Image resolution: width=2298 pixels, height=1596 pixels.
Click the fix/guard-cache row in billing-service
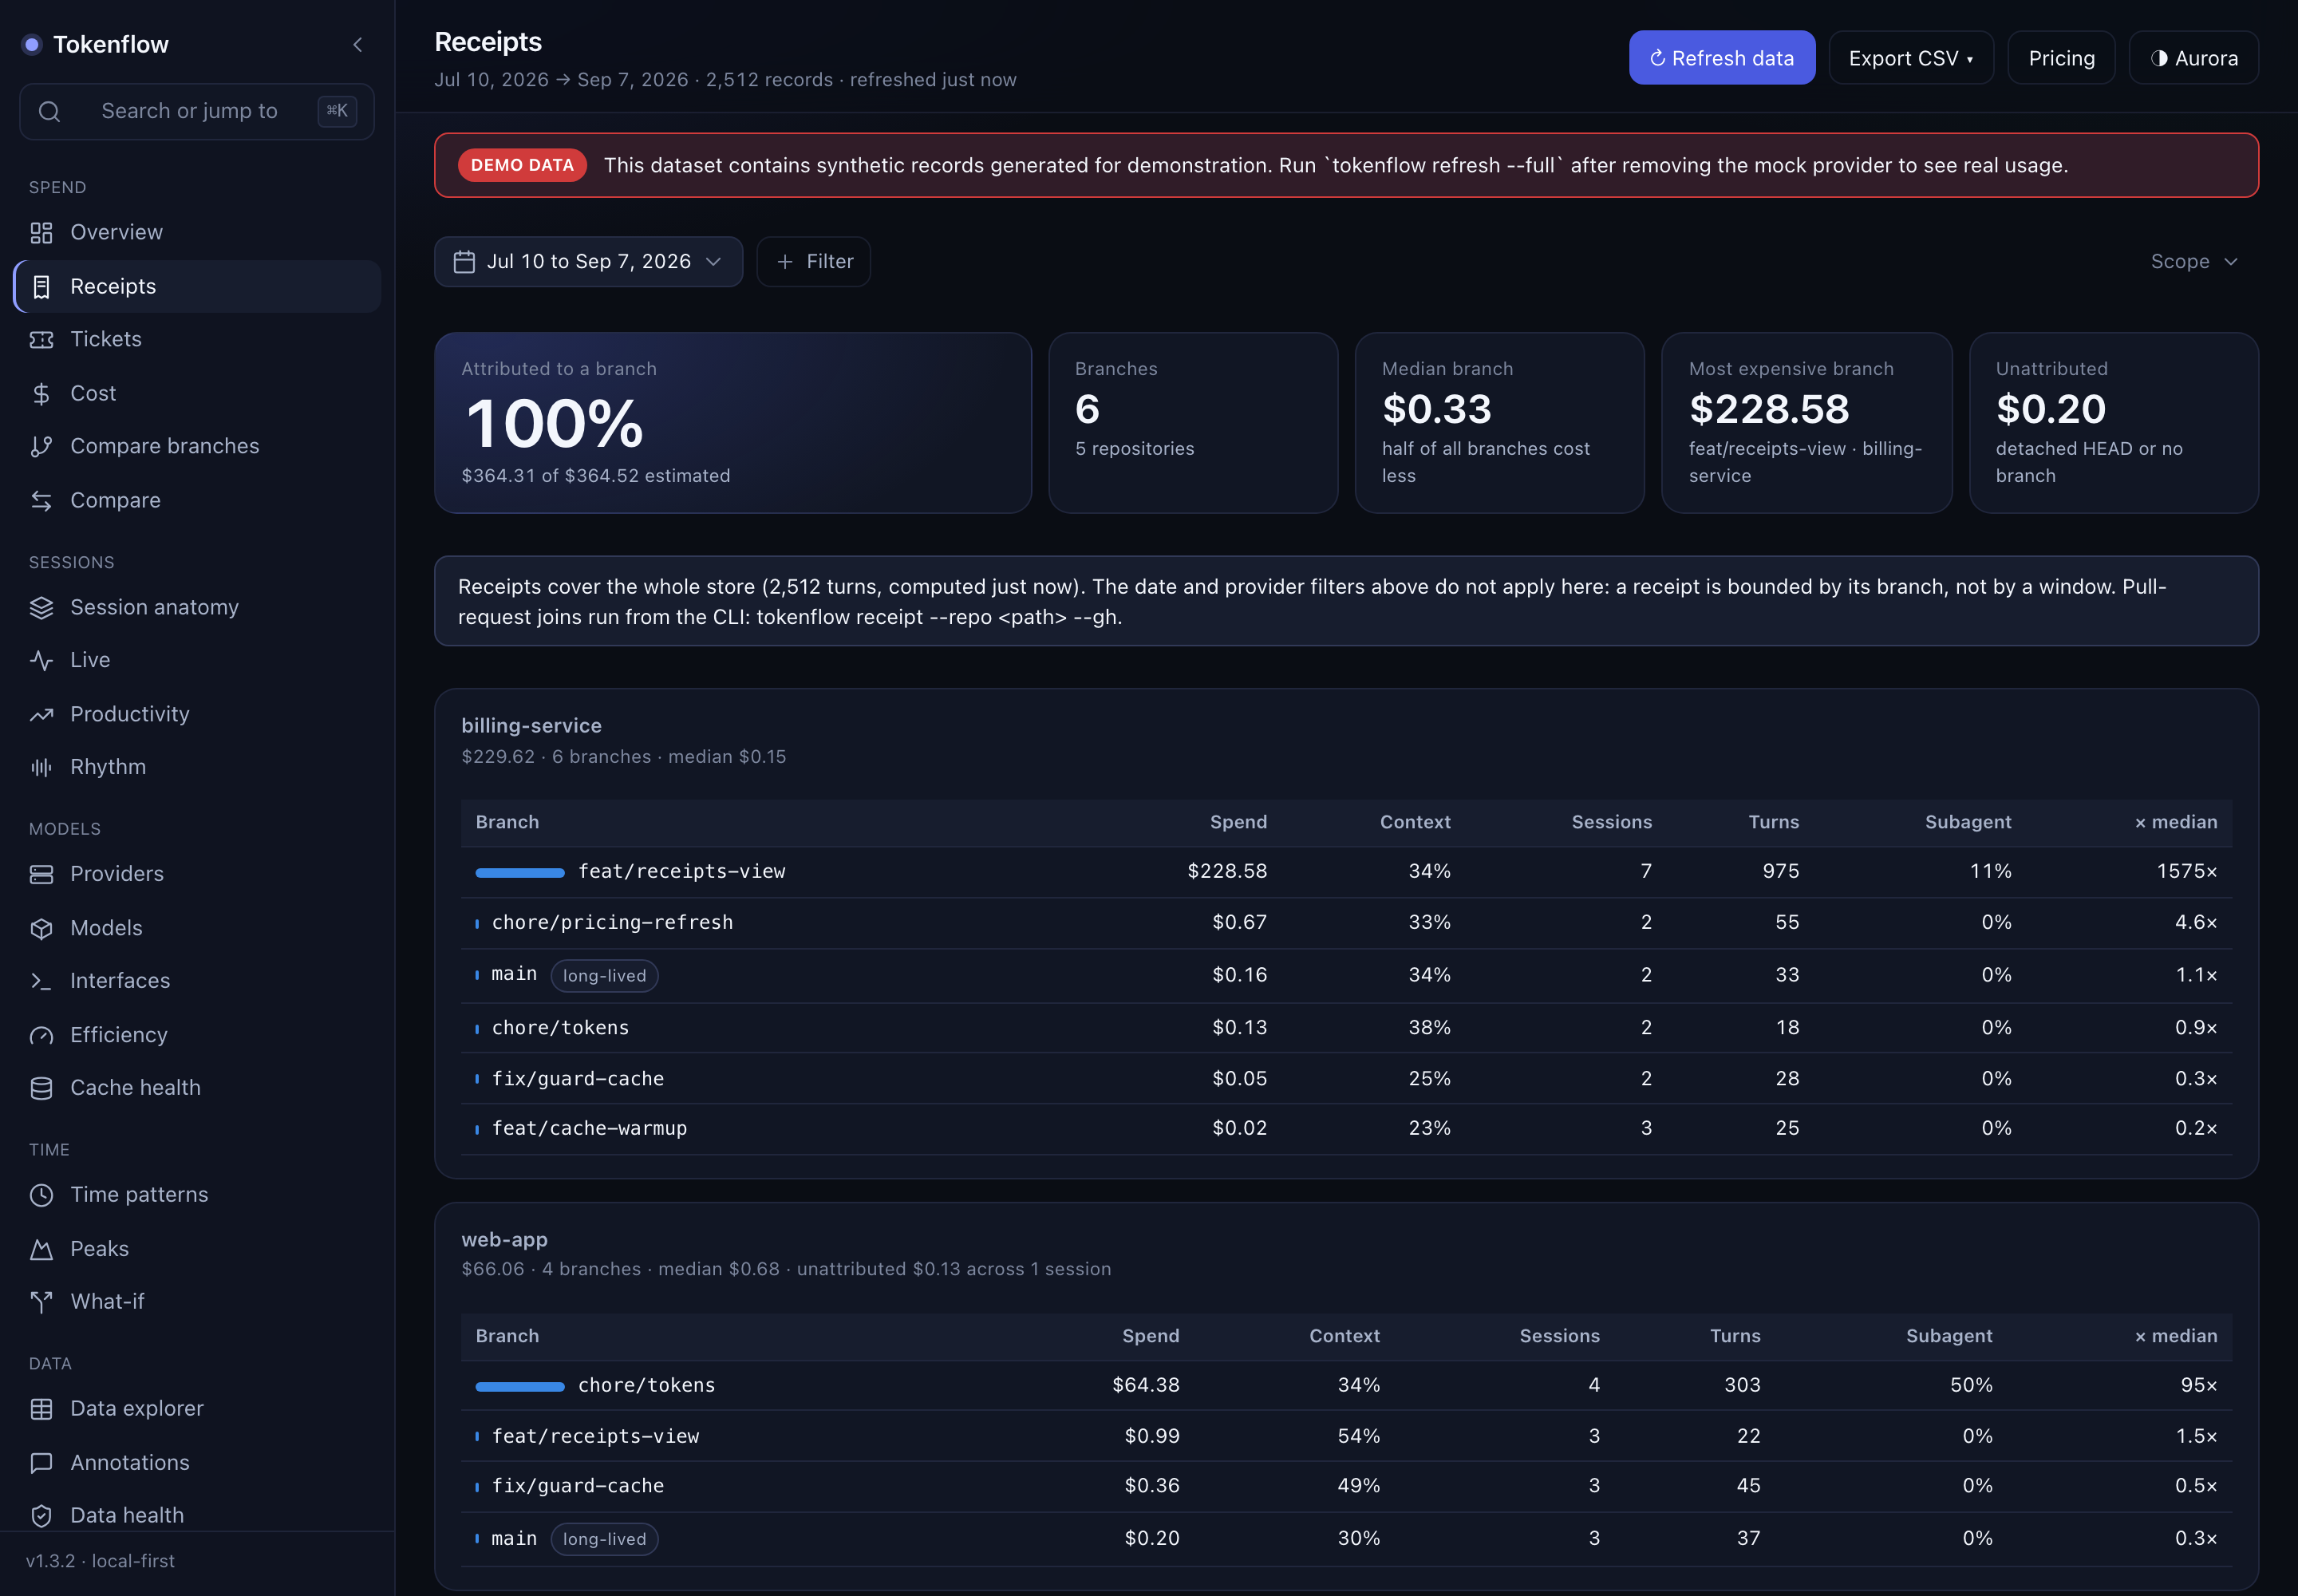coord(1346,1079)
